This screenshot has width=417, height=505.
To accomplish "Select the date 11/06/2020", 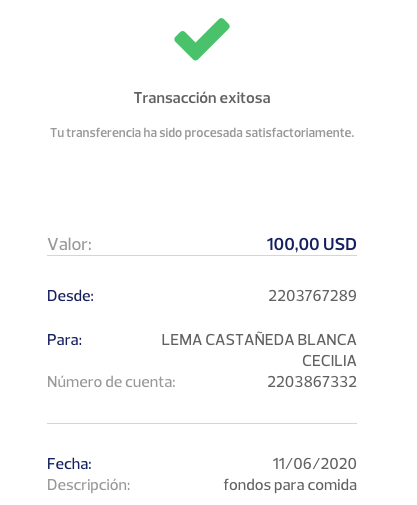I will [x=315, y=464].
